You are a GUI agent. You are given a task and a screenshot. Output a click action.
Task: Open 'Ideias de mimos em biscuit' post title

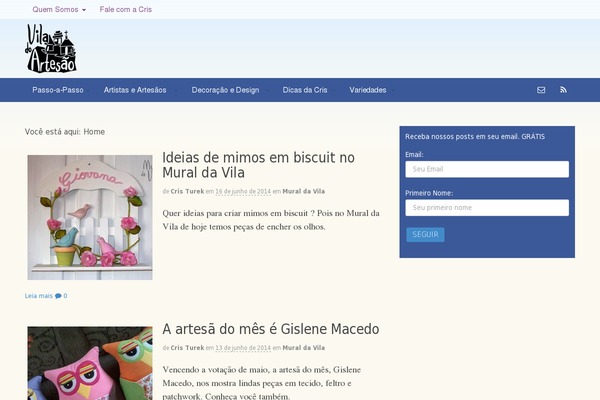pos(258,165)
